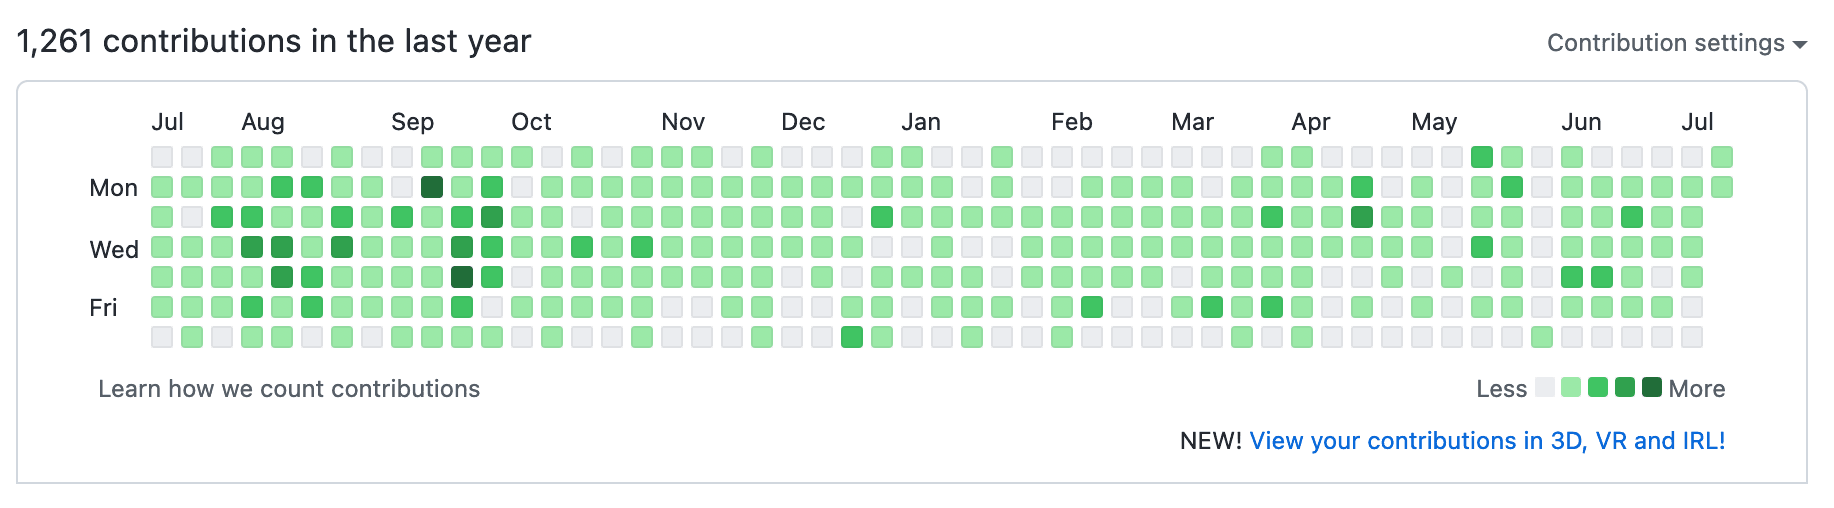The image size is (1834, 508).
Task: Select the Sunday cell in the final week column
Action: (1722, 157)
